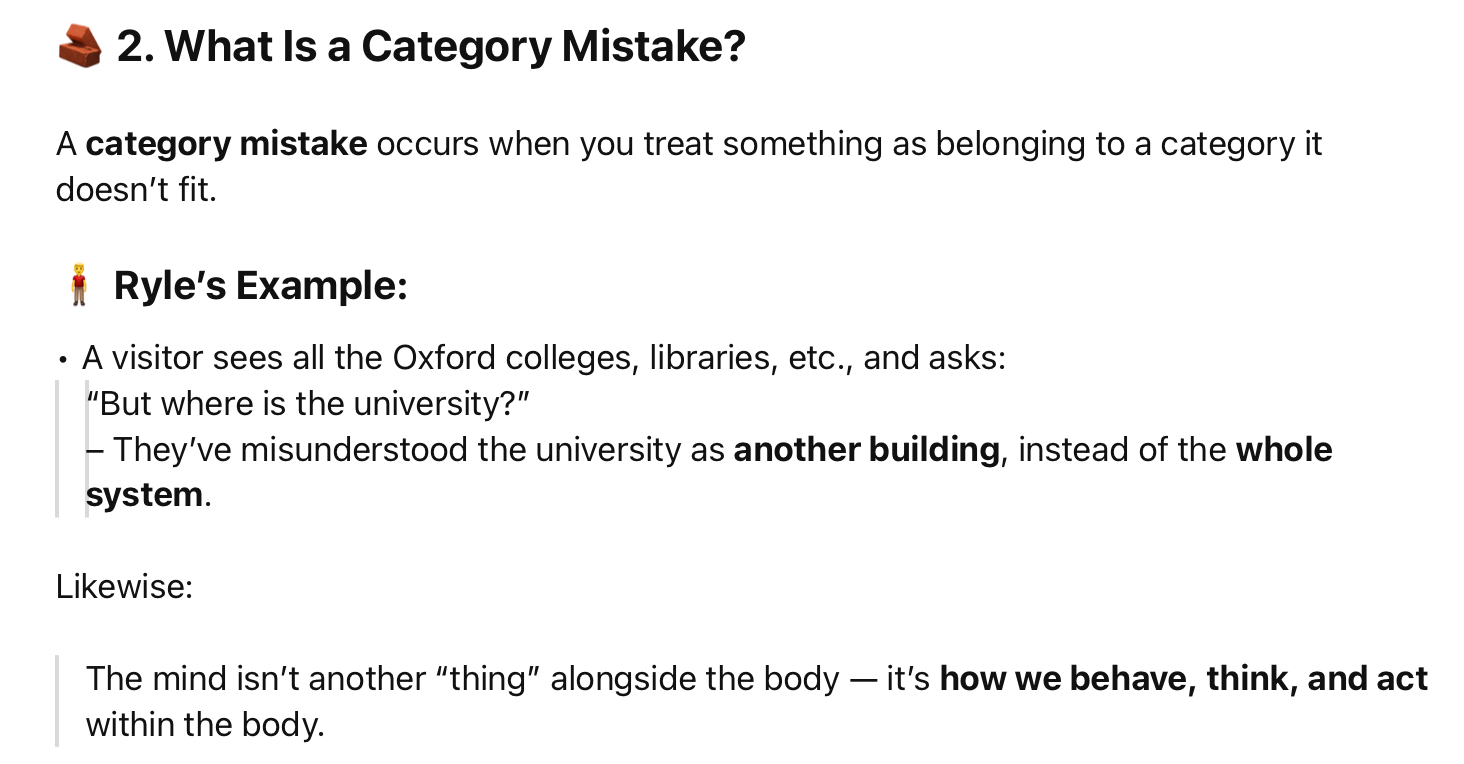Click the bold 'category mistake' term

227,144
